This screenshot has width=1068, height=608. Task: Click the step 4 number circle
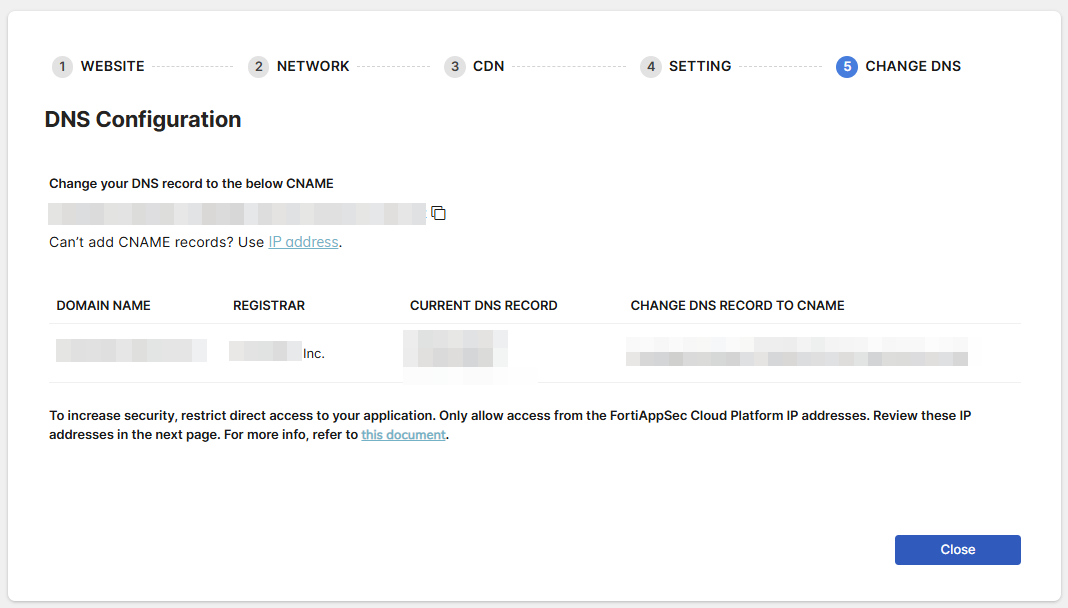click(651, 67)
